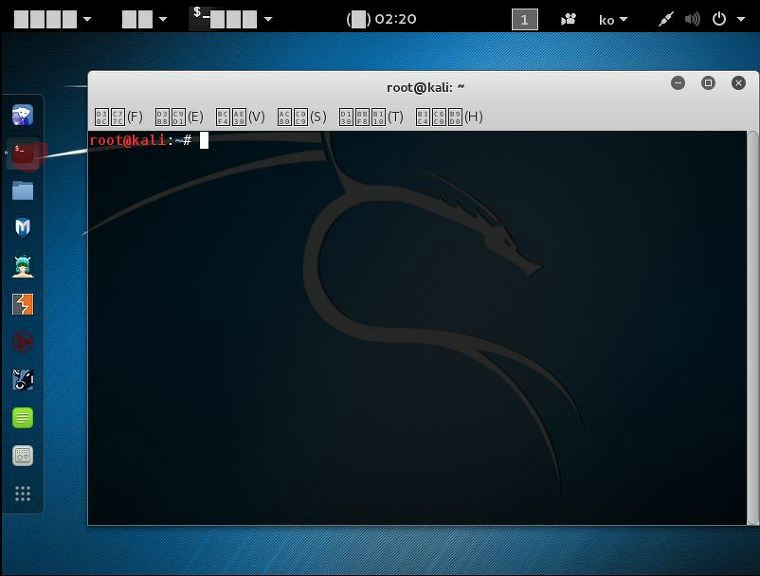Click the clock showing 02:20
The image size is (760, 576).
[381, 19]
